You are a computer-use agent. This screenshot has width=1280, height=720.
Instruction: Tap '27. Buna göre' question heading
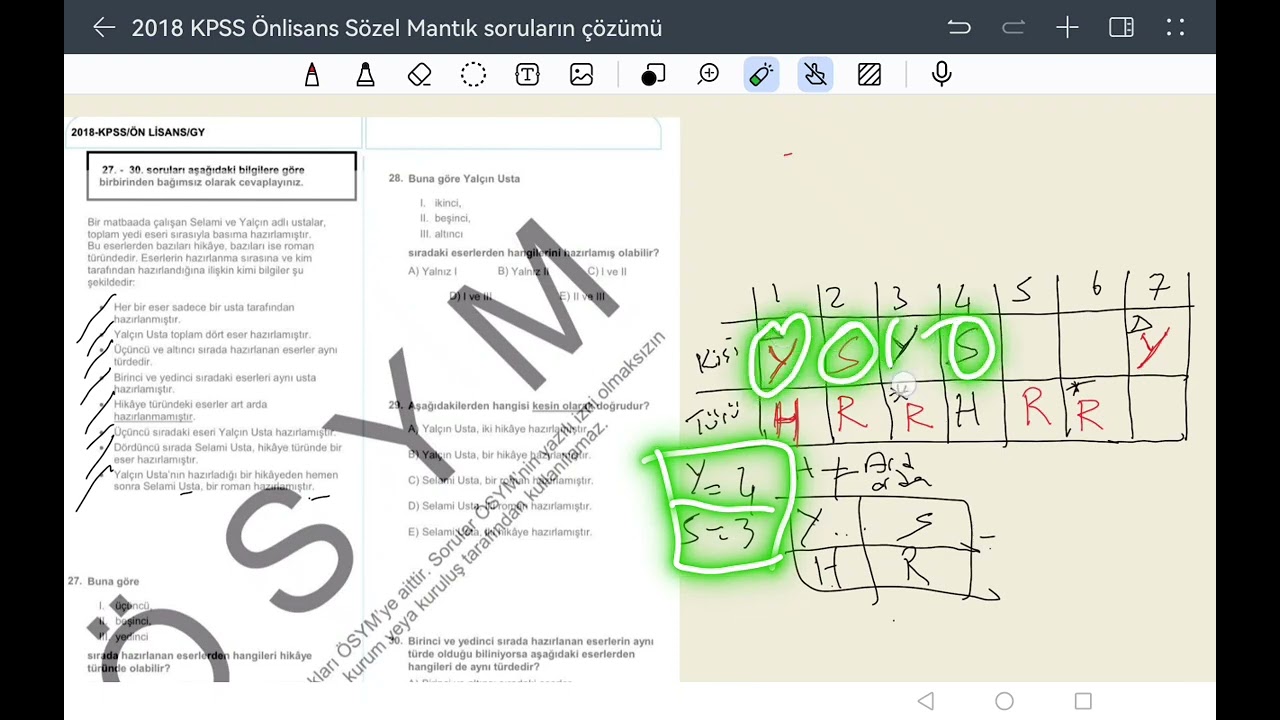click(x=103, y=581)
